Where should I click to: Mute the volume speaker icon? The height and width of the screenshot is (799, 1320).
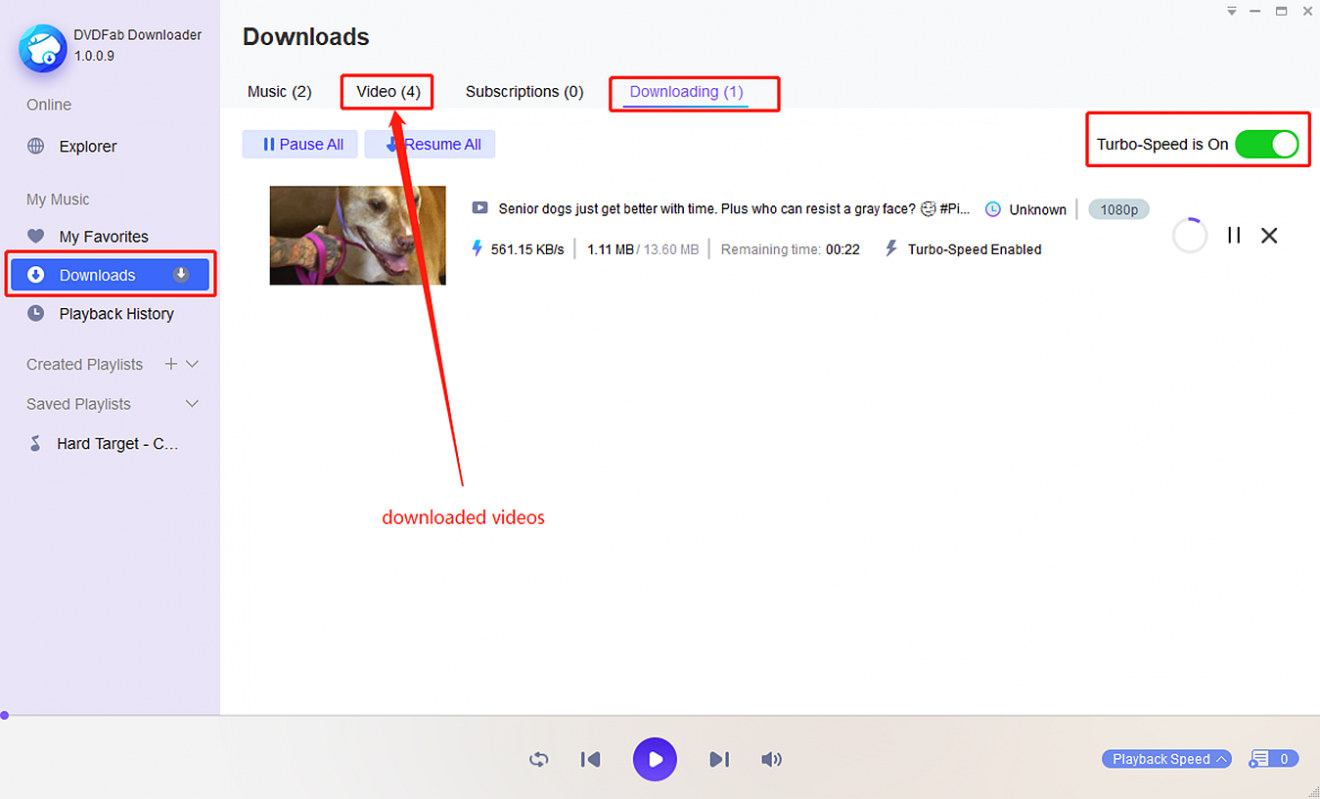pyautogui.click(x=771, y=759)
